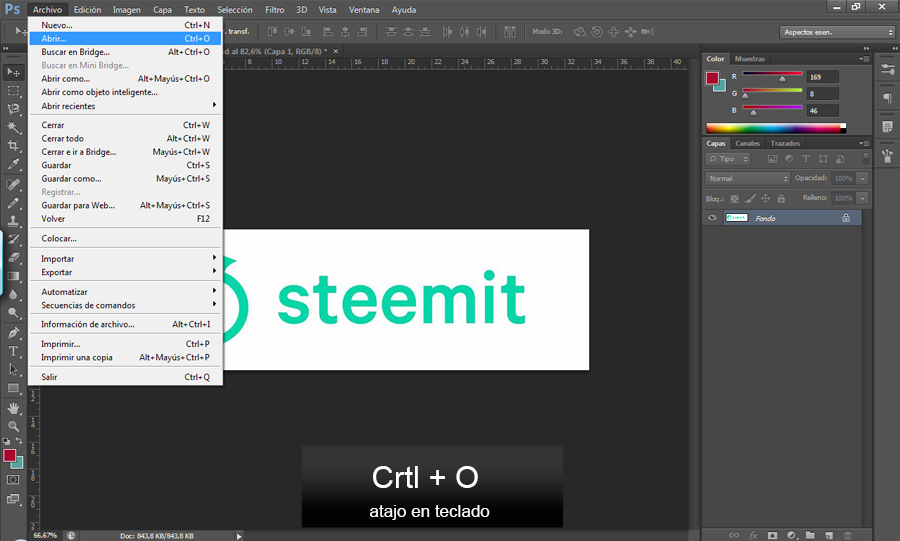
Task: Click the status bar info arrow
Action: pos(239,536)
